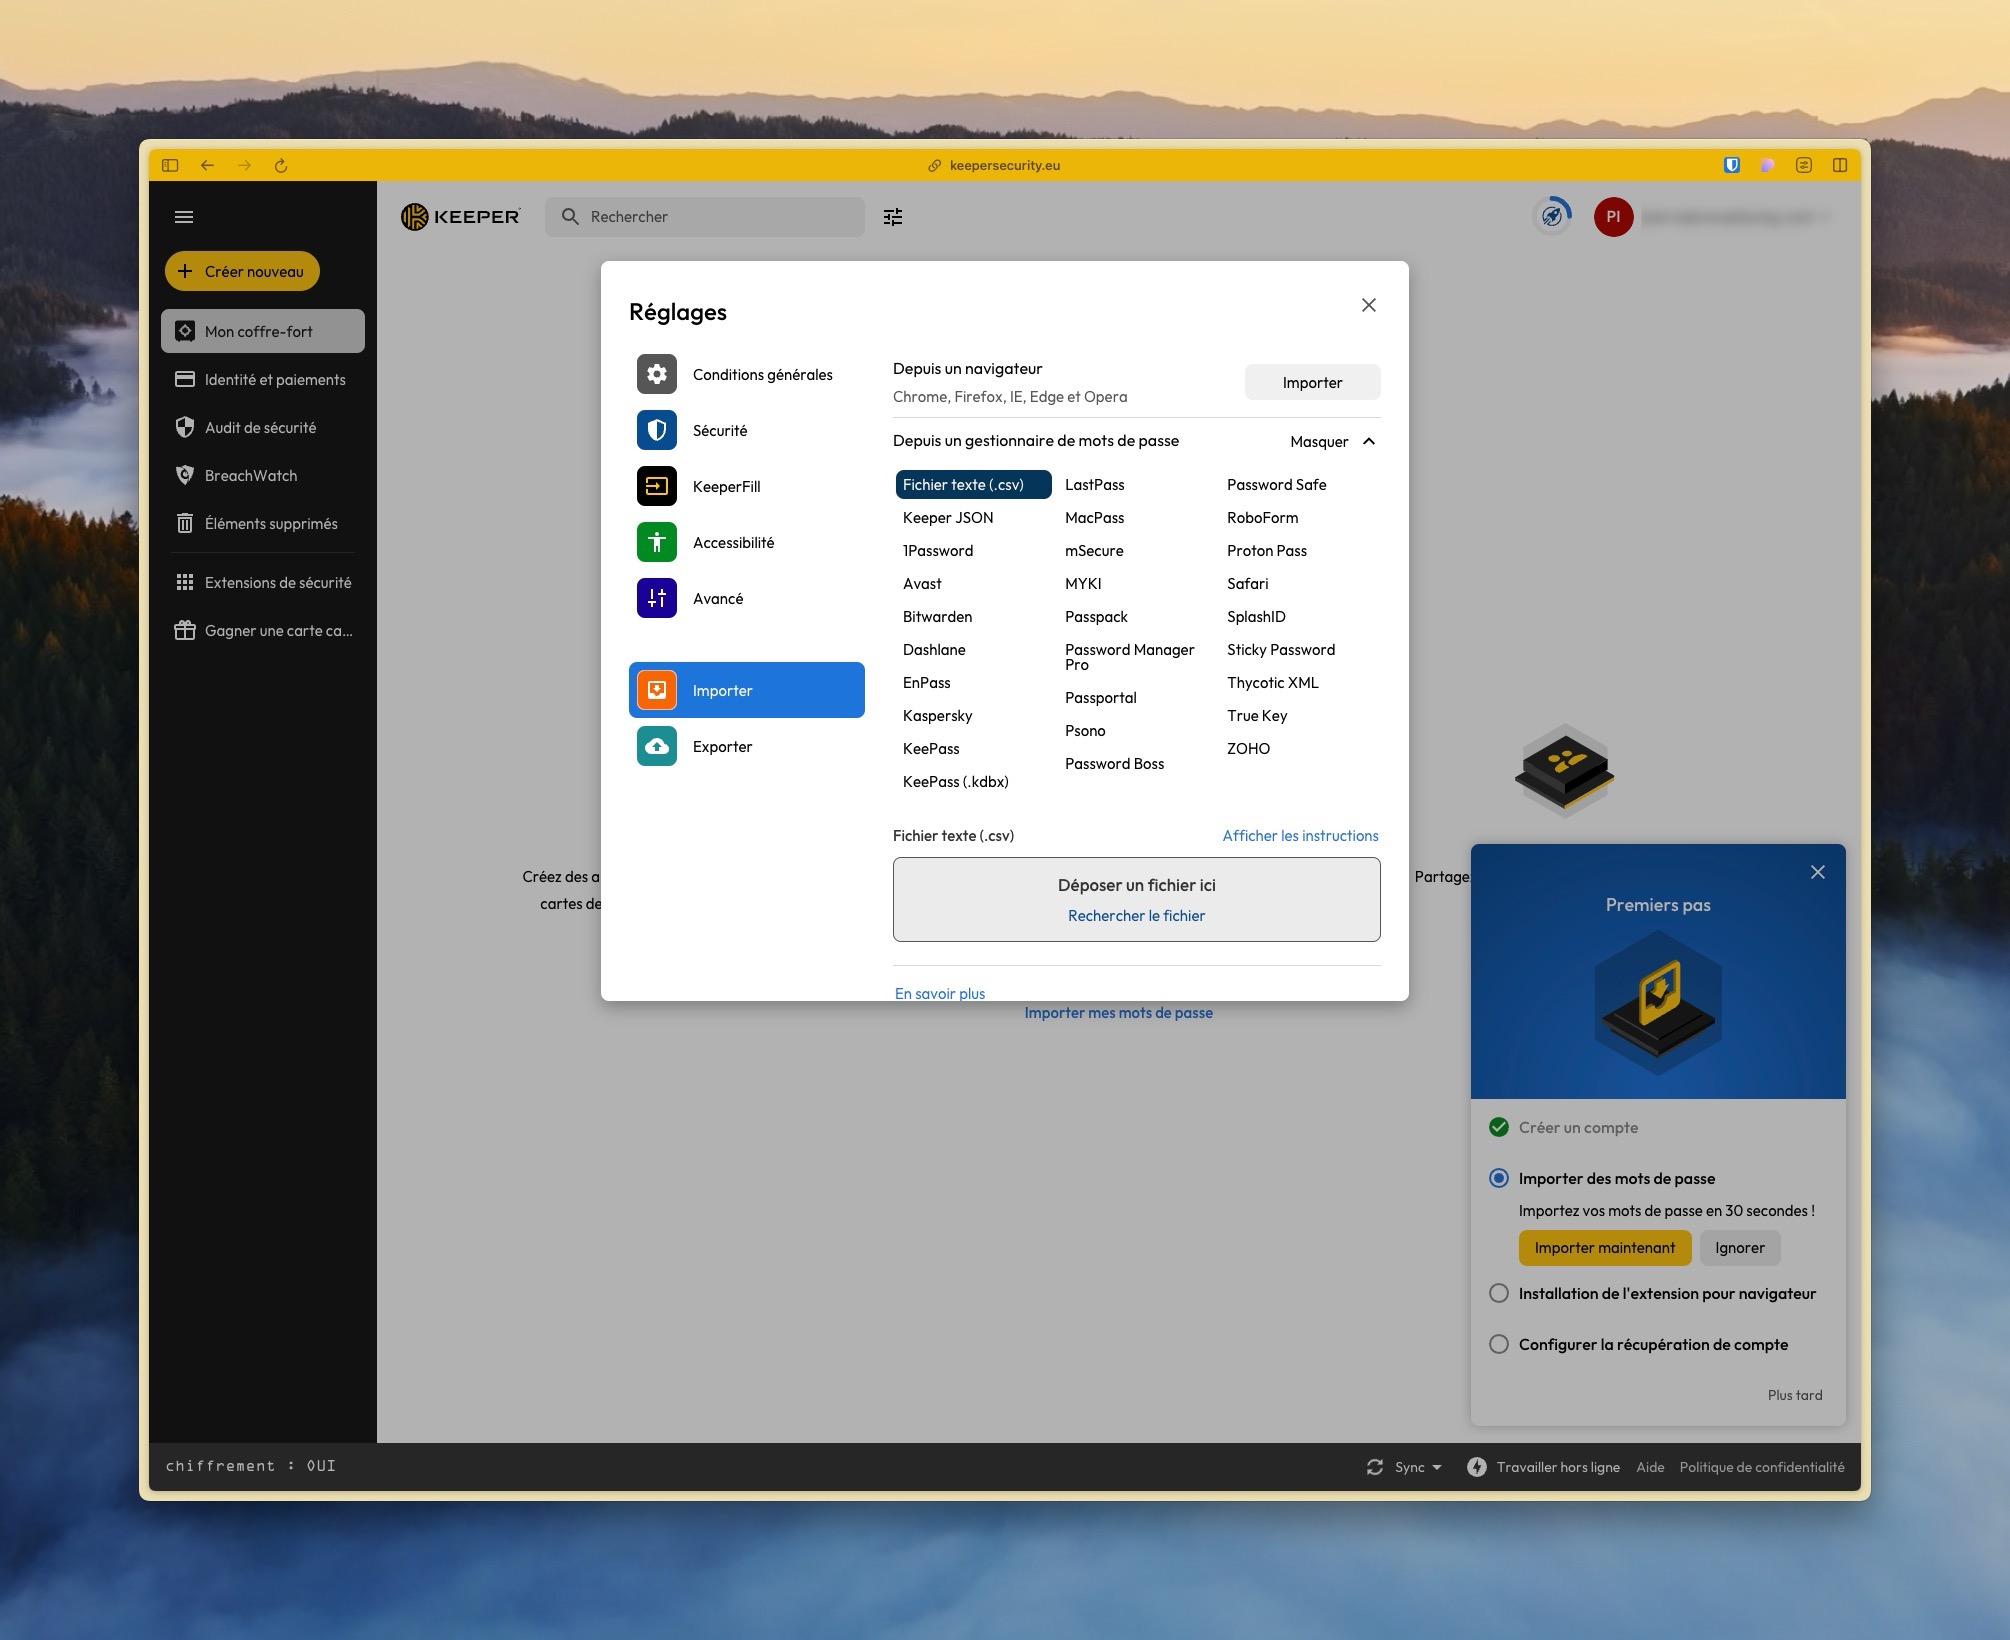Click the Déposer un fichier ici dropzone
The image size is (2010, 1640).
pos(1136,899)
